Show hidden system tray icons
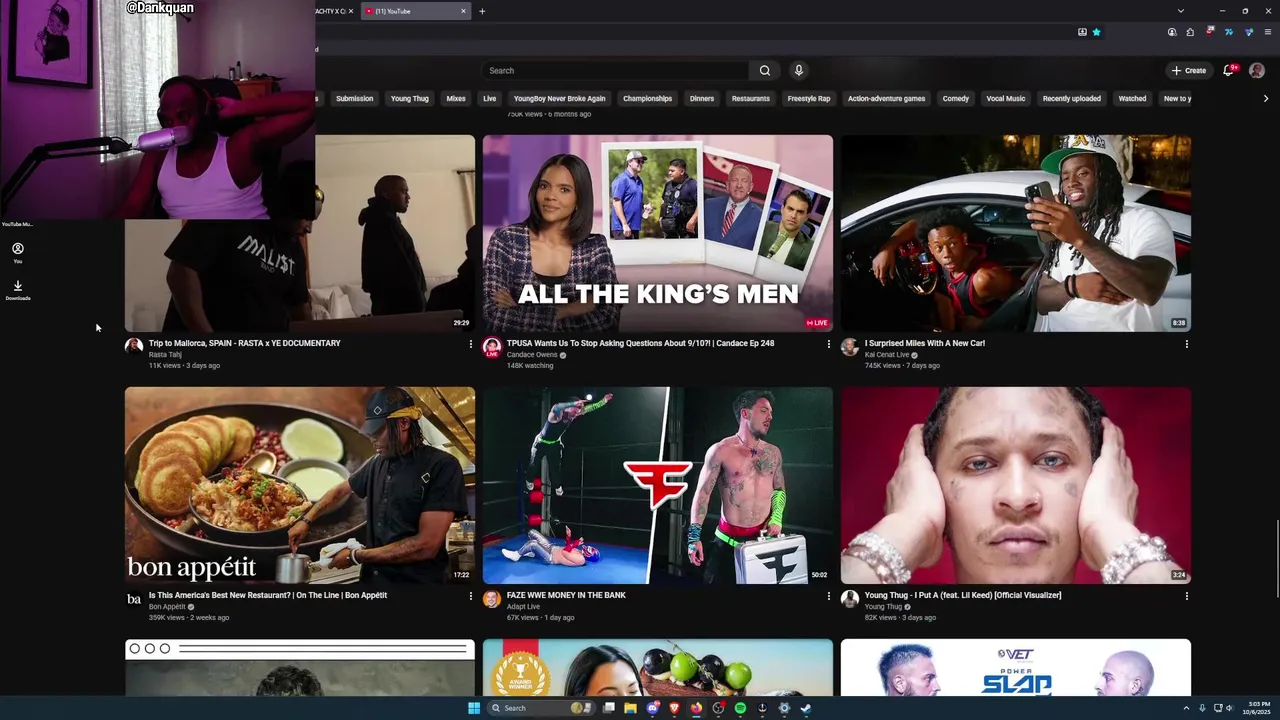This screenshot has width=1280, height=720. 1187,708
